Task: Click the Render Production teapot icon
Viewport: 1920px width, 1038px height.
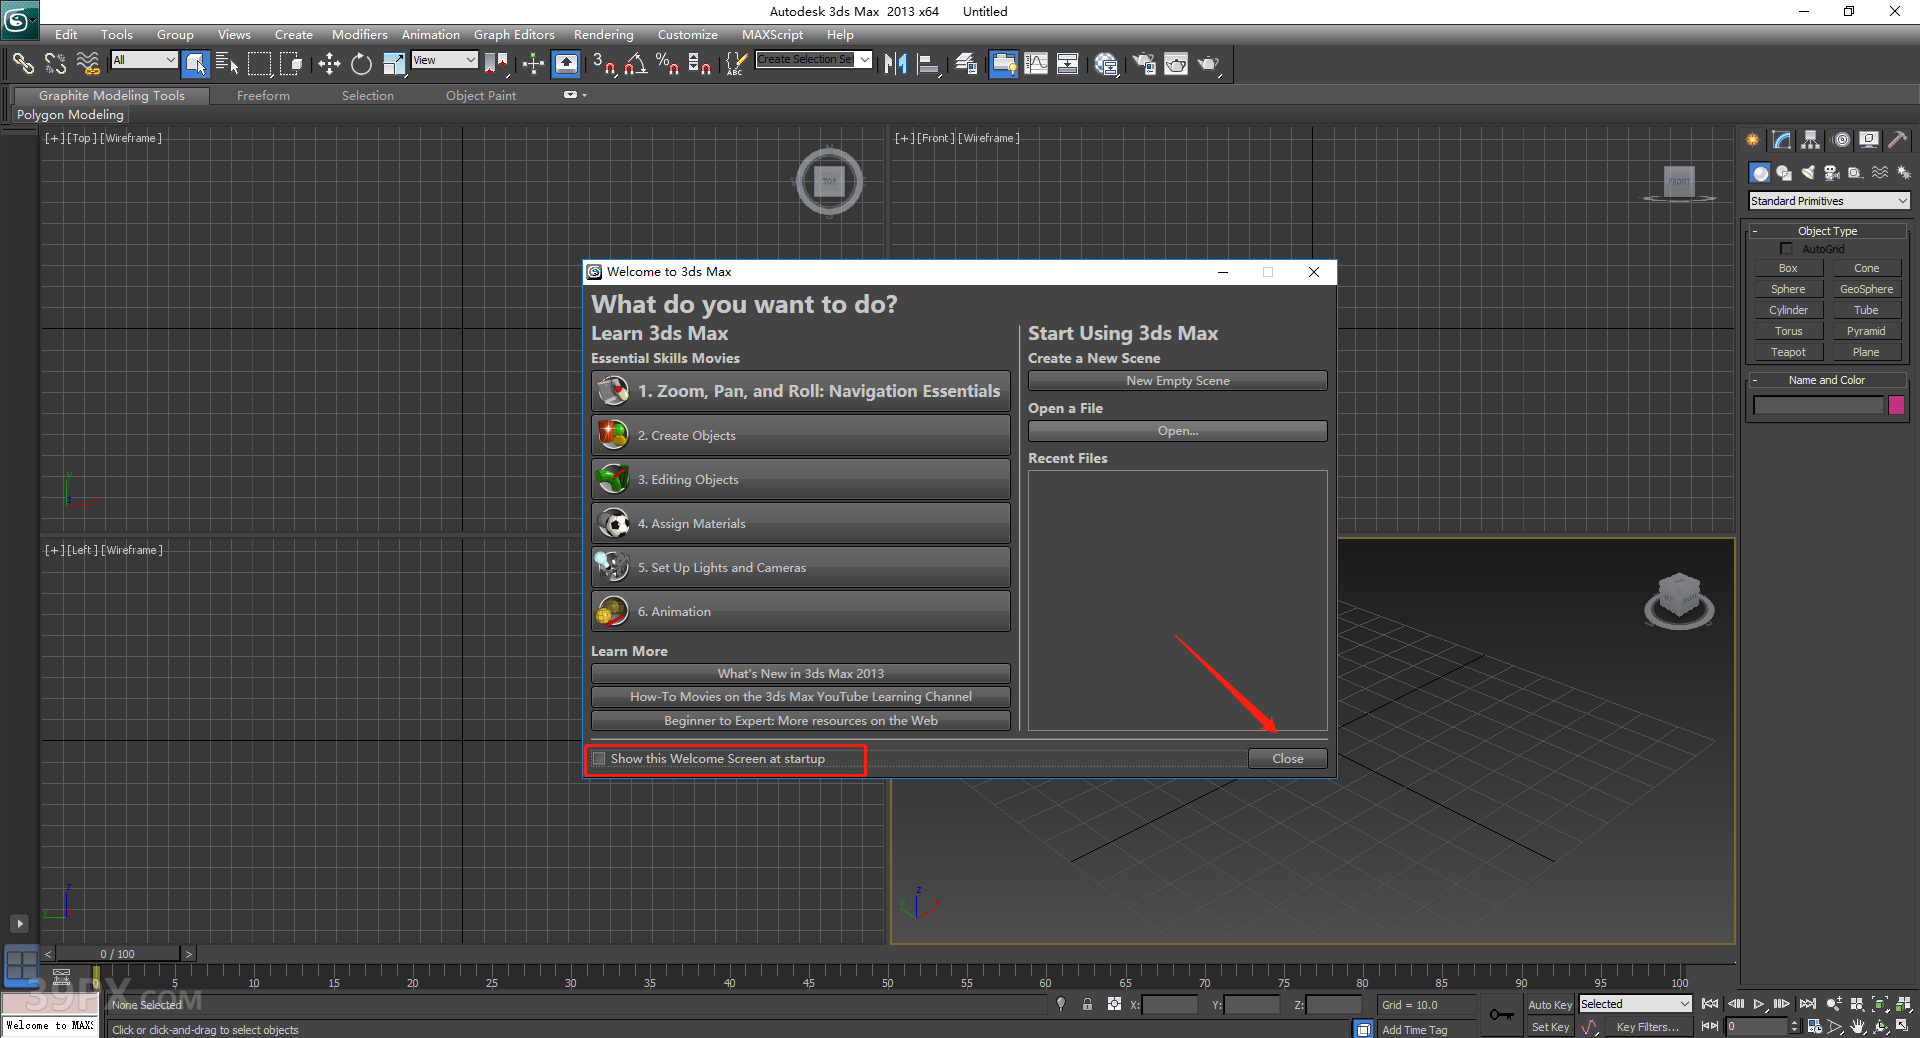Action: (1209, 64)
